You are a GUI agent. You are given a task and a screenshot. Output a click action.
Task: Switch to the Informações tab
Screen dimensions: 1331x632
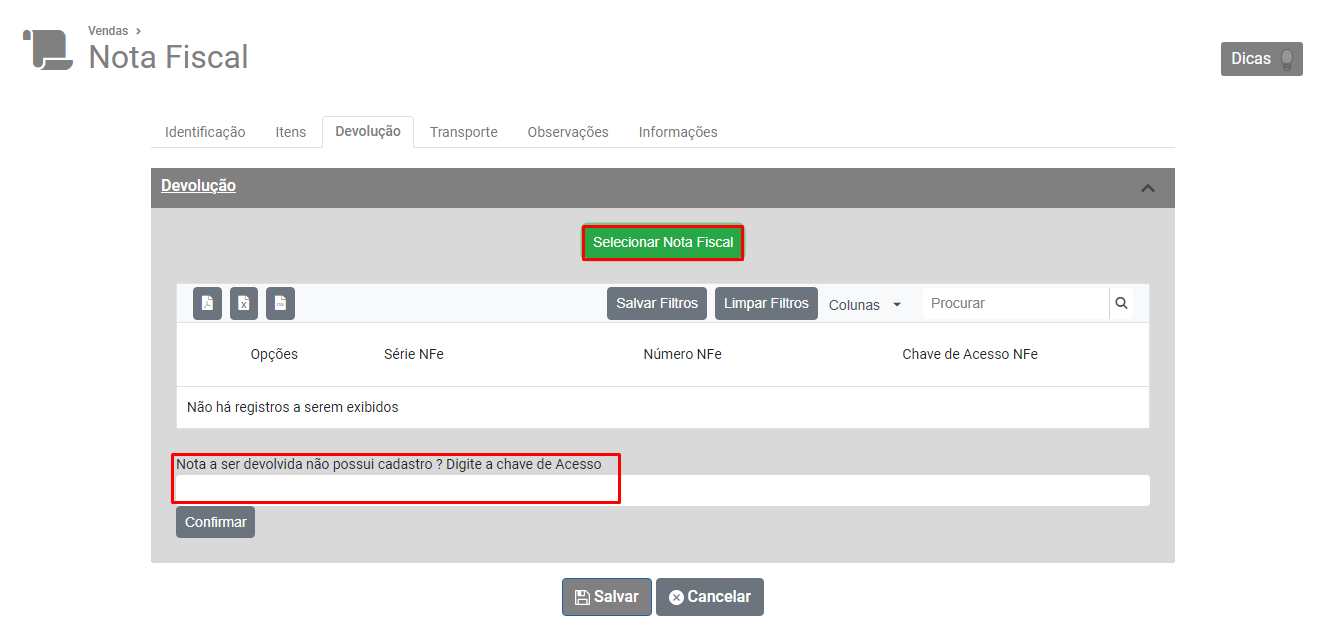[x=678, y=132]
